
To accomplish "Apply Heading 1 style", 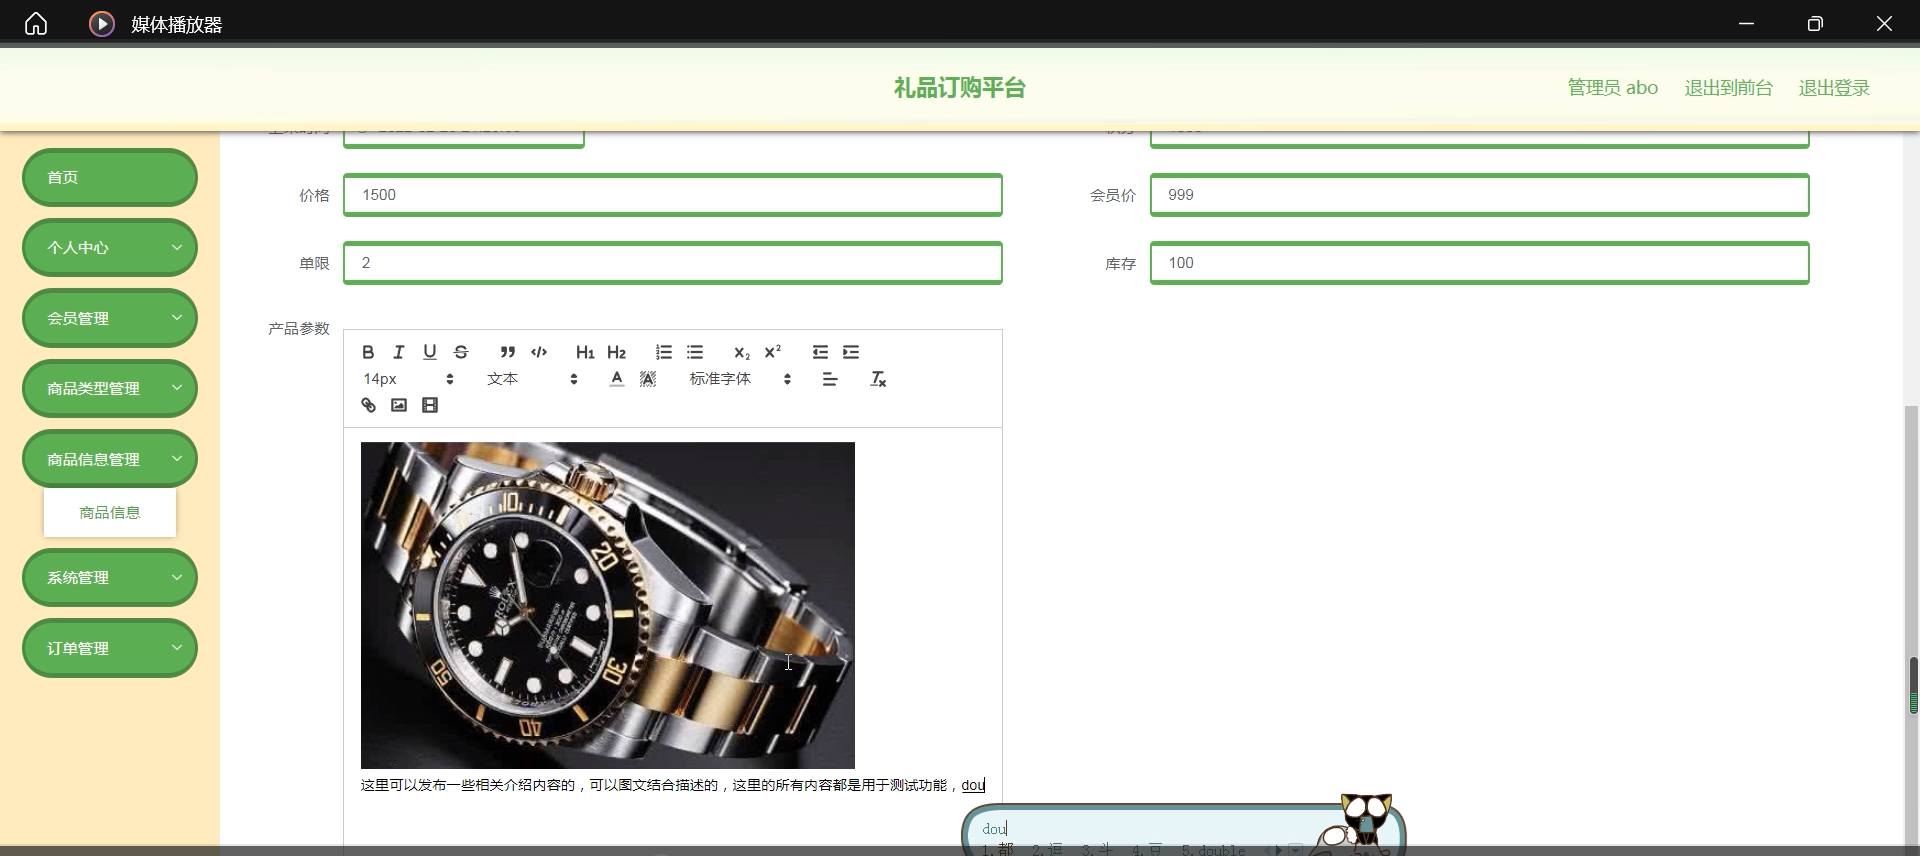I will coord(585,352).
